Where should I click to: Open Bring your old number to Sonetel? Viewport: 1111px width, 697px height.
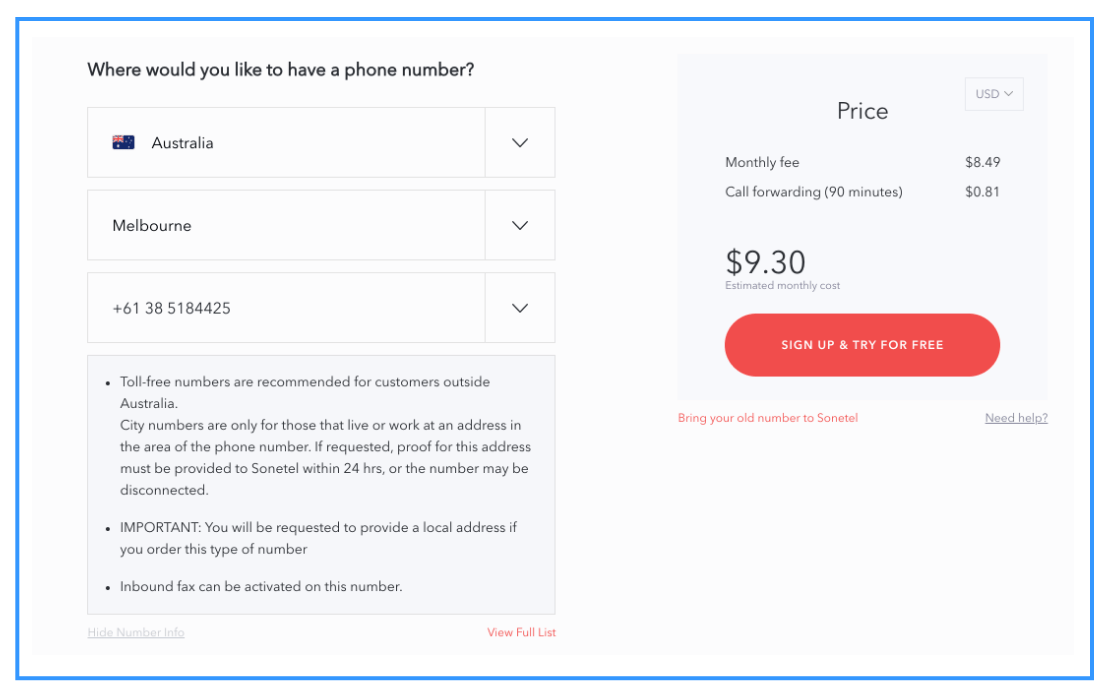[767, 418]
